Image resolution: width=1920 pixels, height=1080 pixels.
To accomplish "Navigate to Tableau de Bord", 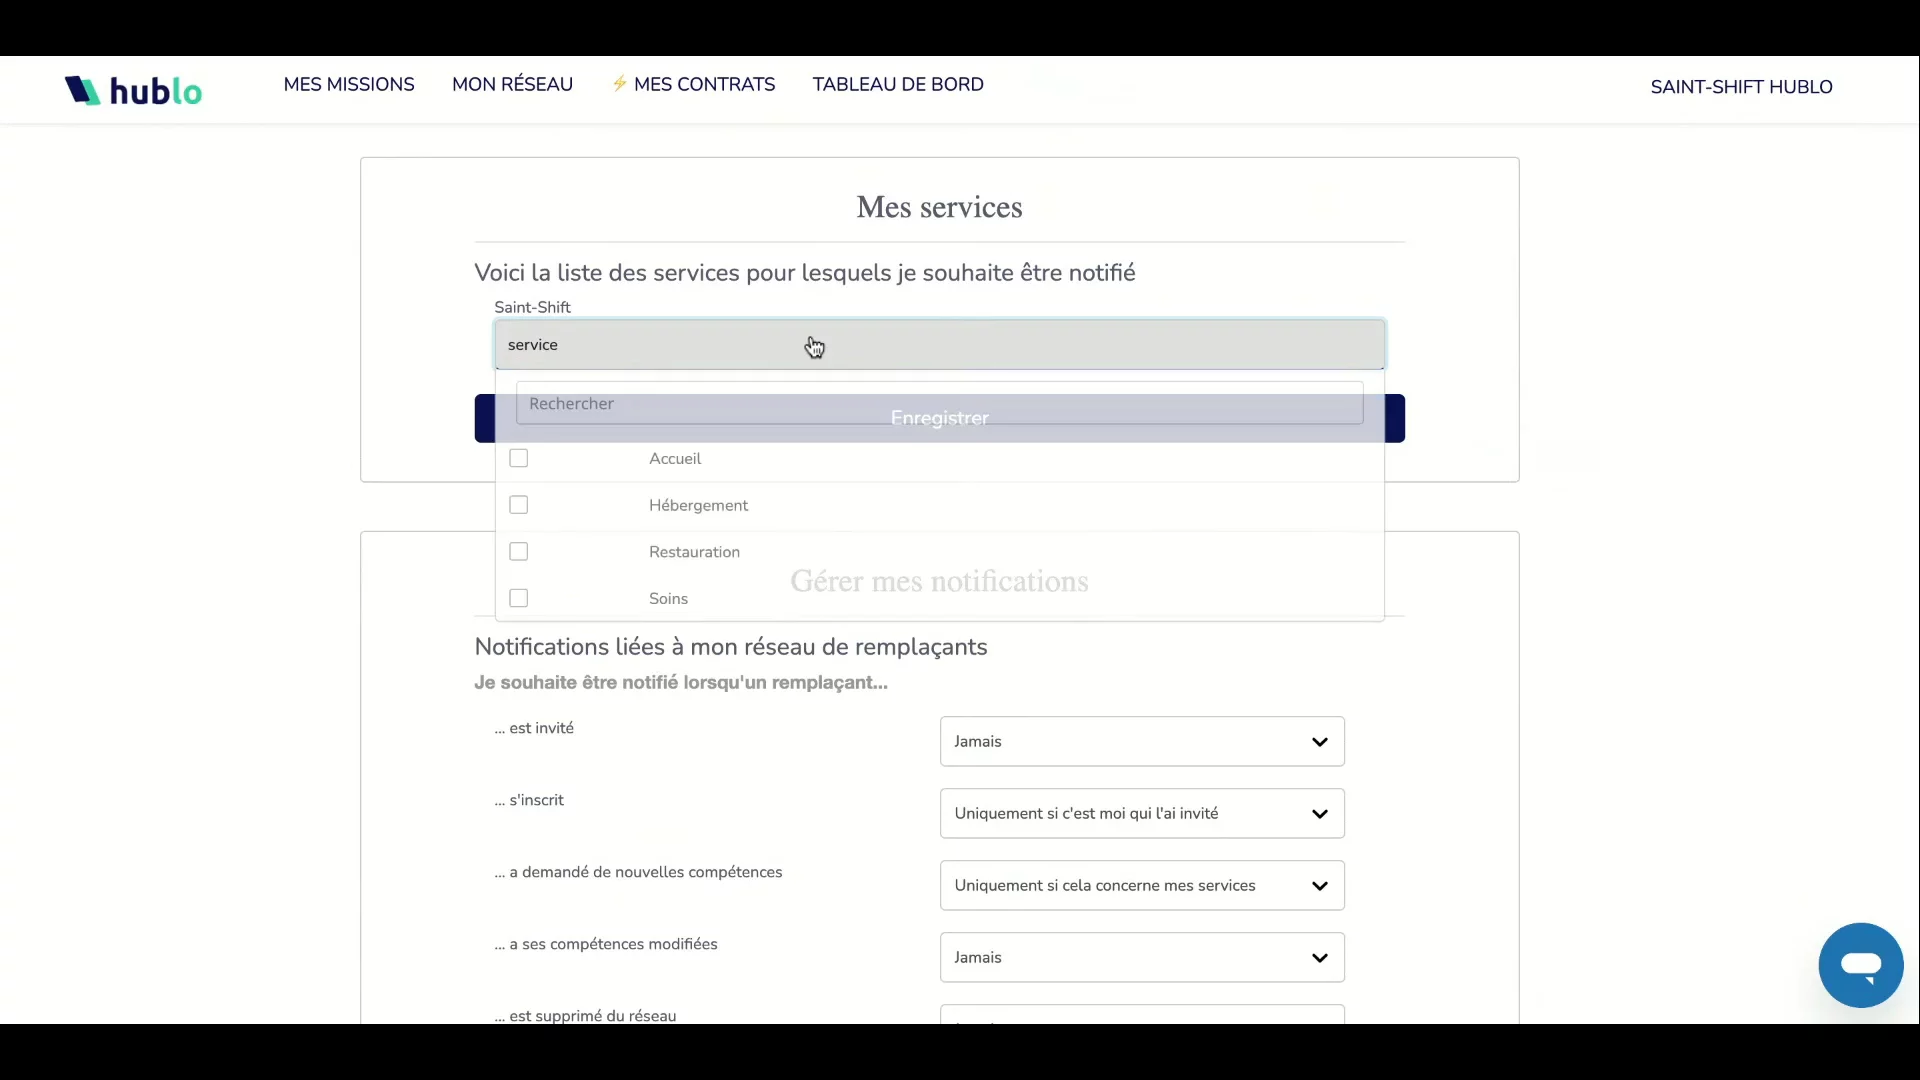I will coord(897,85).
